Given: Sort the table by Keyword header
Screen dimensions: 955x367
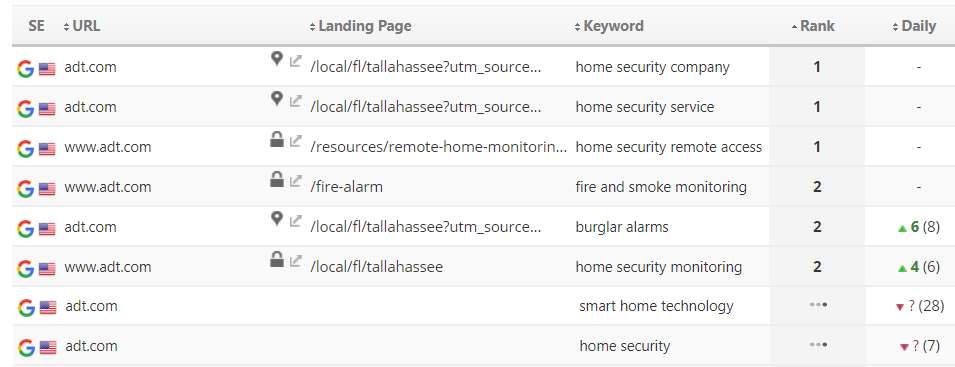Looking at the screenshot, I should pos(609,26).
